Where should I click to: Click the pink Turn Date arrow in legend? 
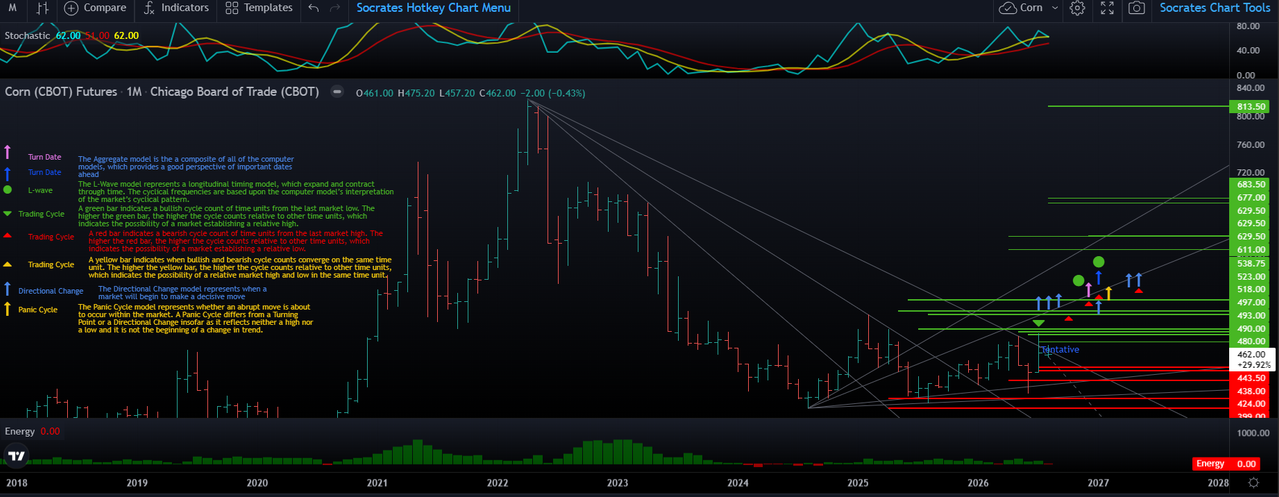8,153
